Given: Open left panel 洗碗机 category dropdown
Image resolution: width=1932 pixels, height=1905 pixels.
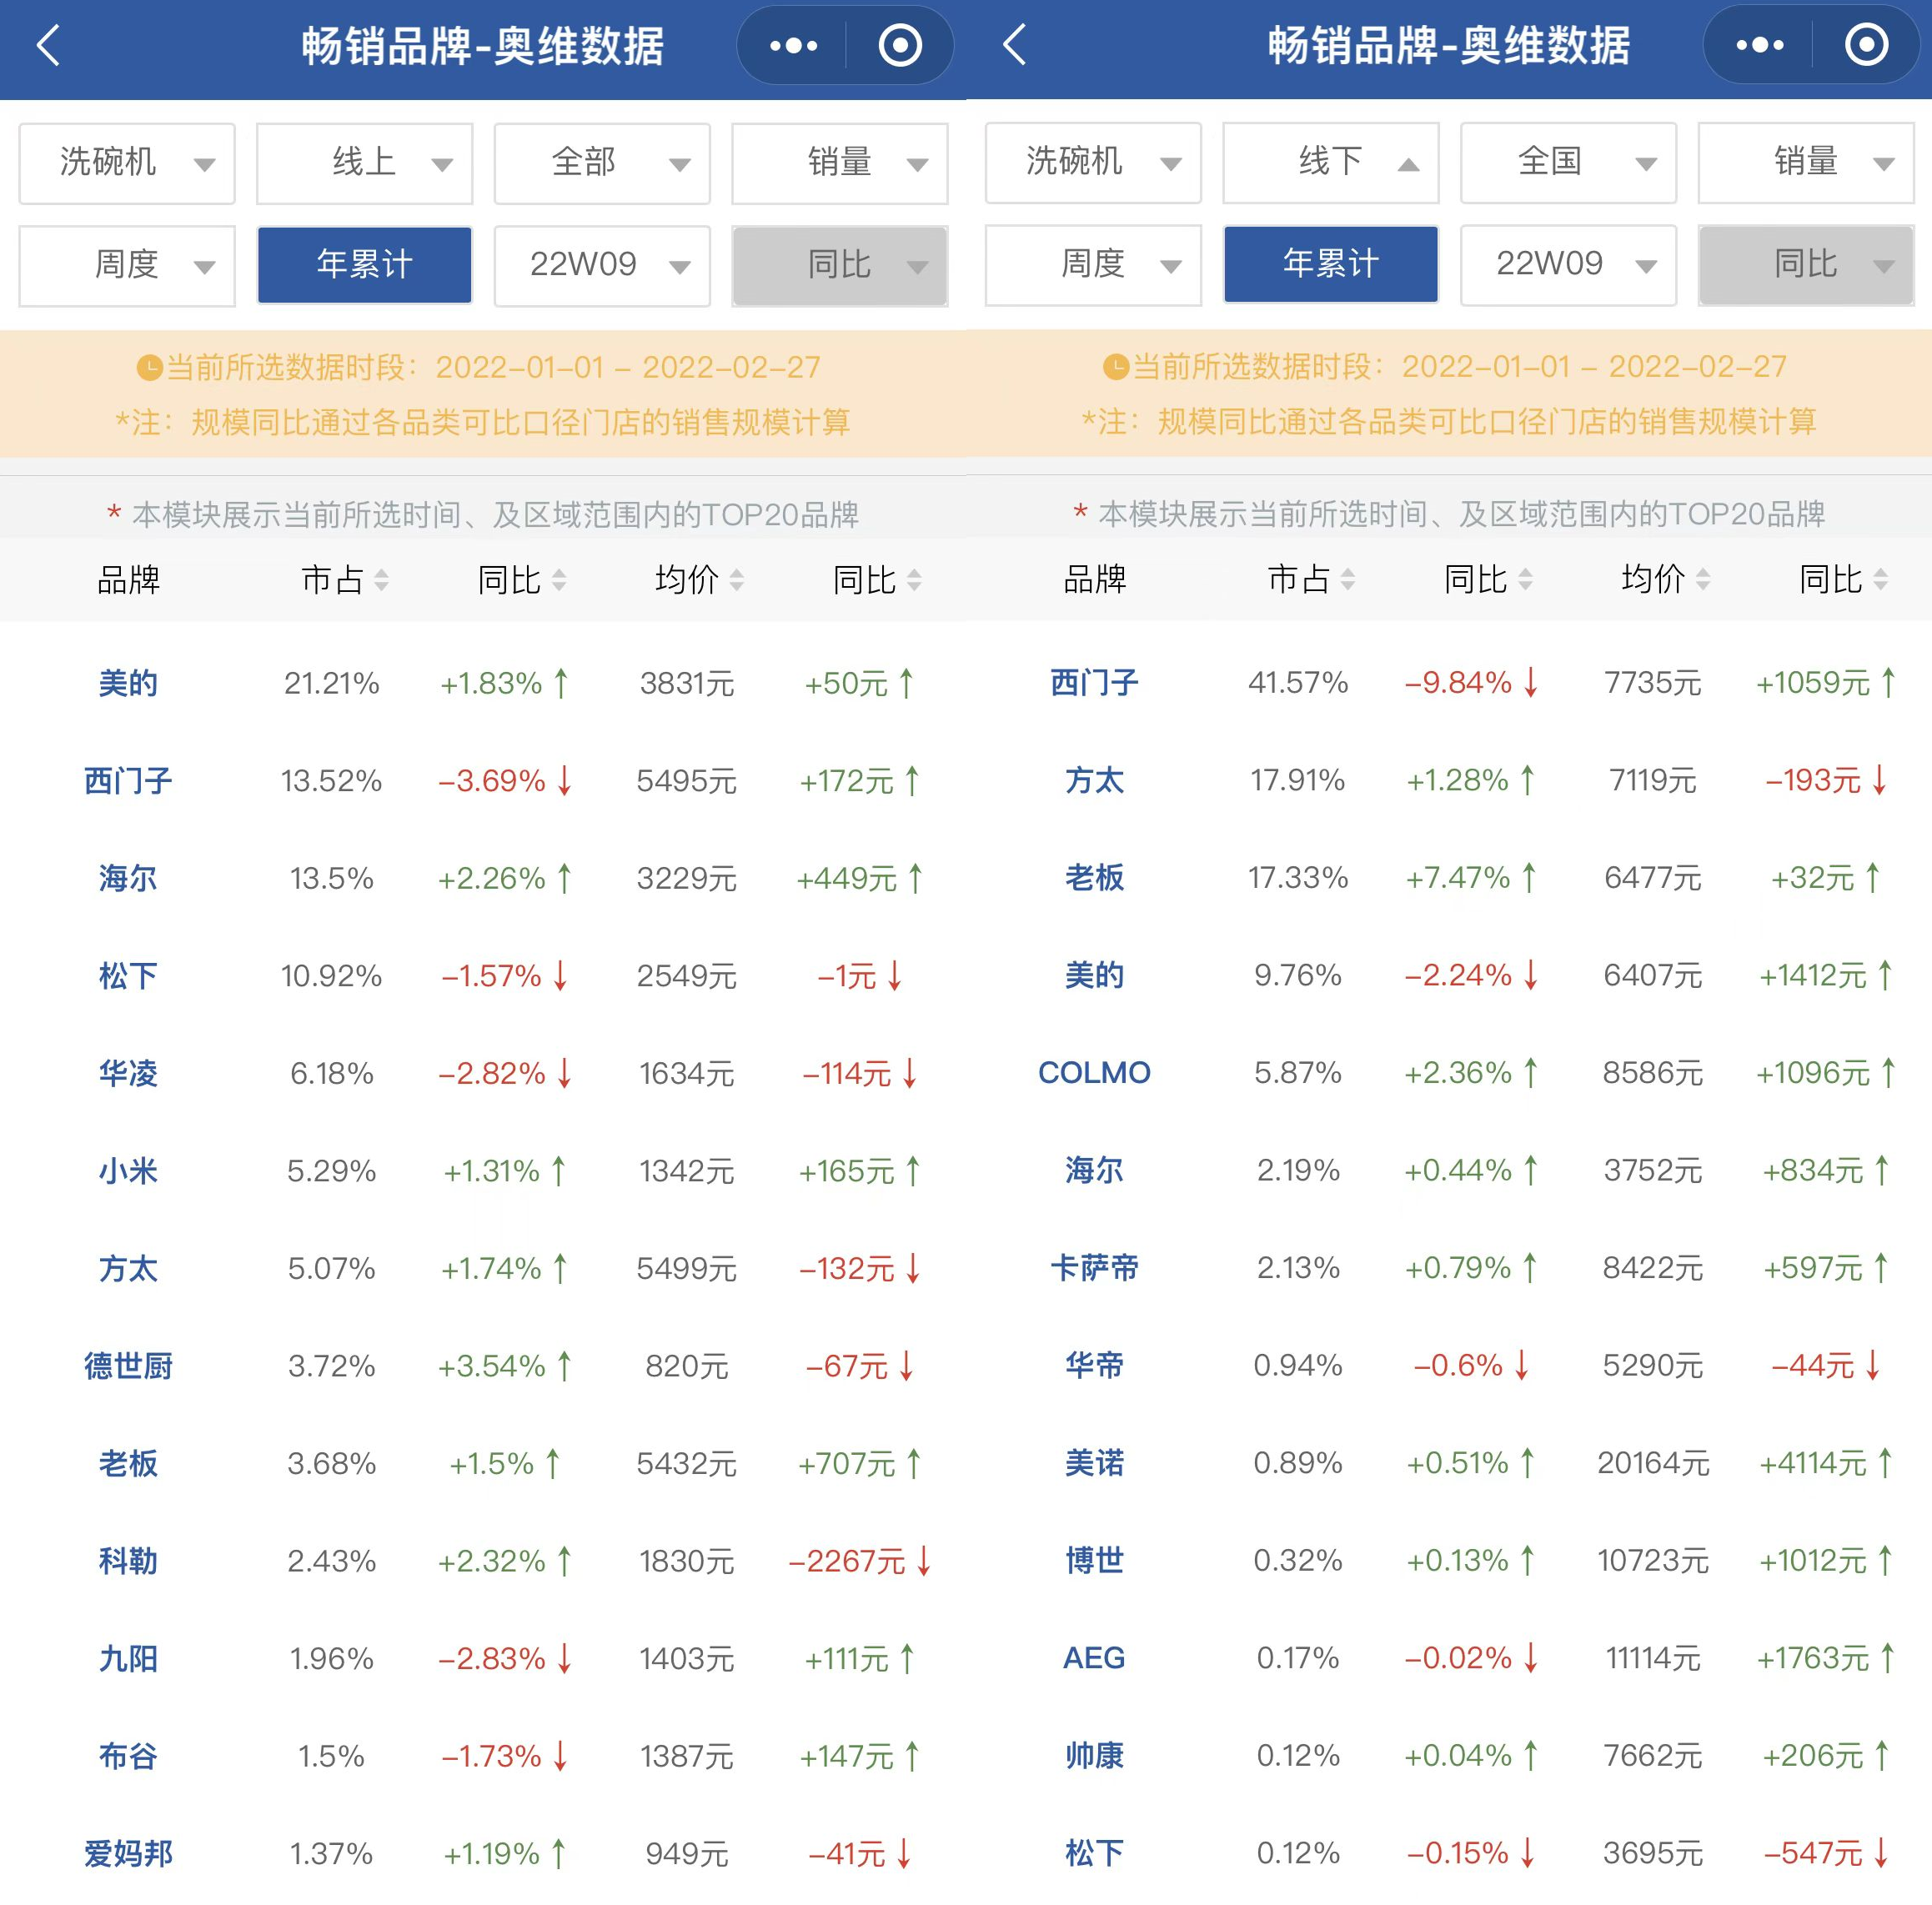Looking at the screenshot, I should (127, 163).
